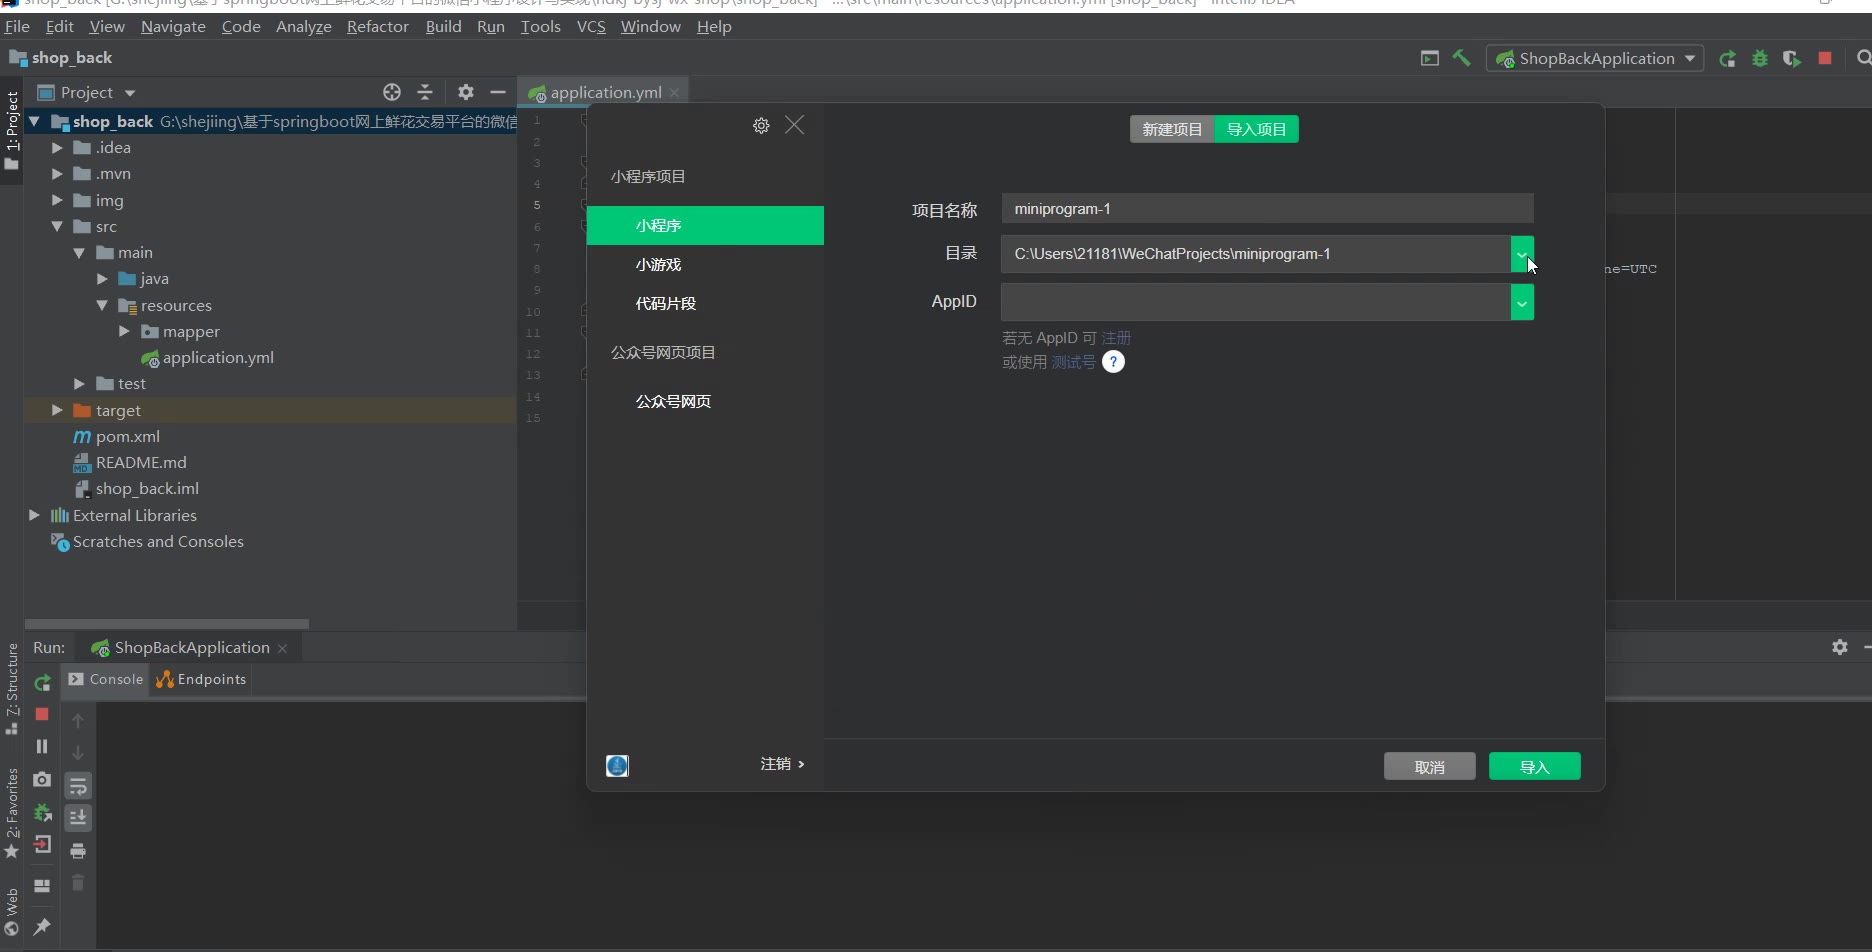1872x952 pixels.
Task: Open the Select Run Target window icon
Action: pyautogui.click(x=1430, y=59)
